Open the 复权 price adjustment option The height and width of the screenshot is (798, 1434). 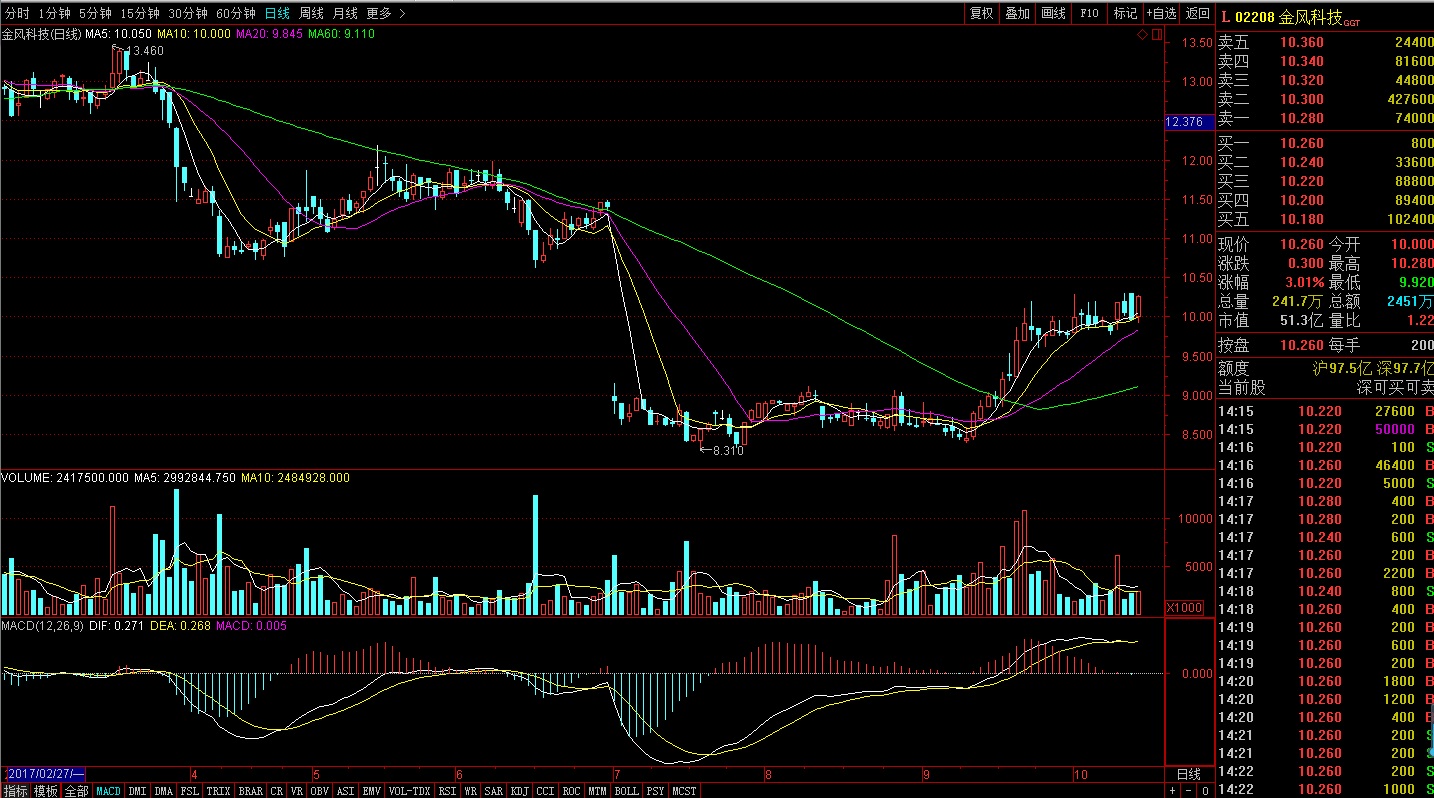[981, 13]
